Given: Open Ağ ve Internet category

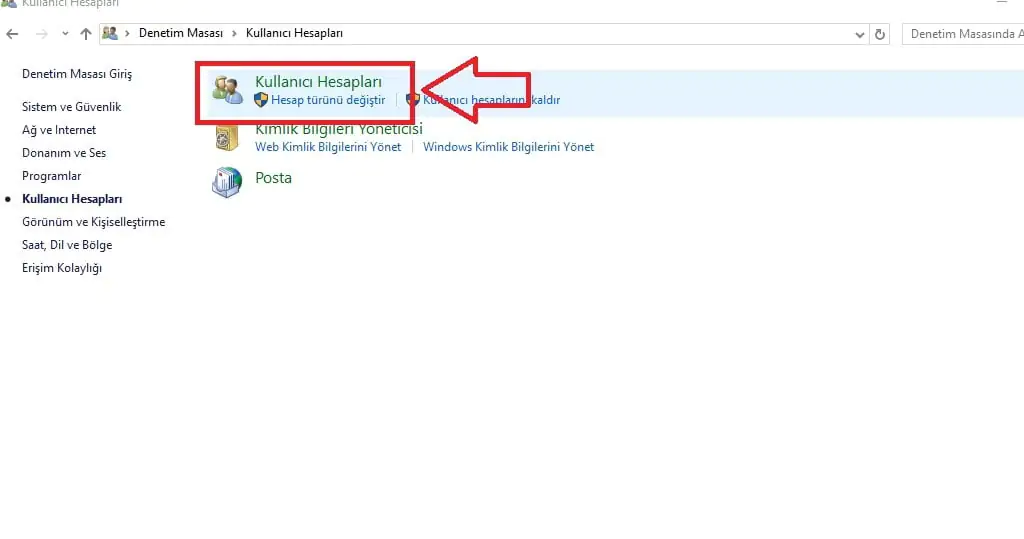Looking at the screenshot, I should pyautogui.click(x=59, y=130).
